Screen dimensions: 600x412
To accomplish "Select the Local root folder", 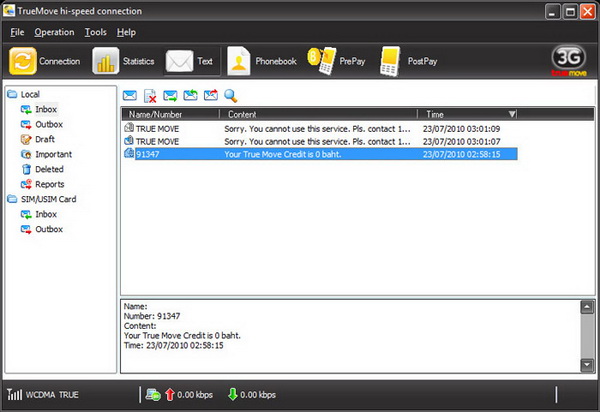I will tap(23, 94).
